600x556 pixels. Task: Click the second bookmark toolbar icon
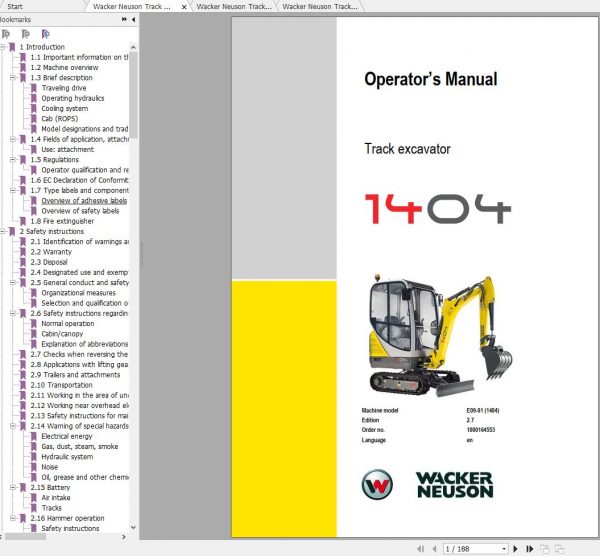click(x=26, y=34)
